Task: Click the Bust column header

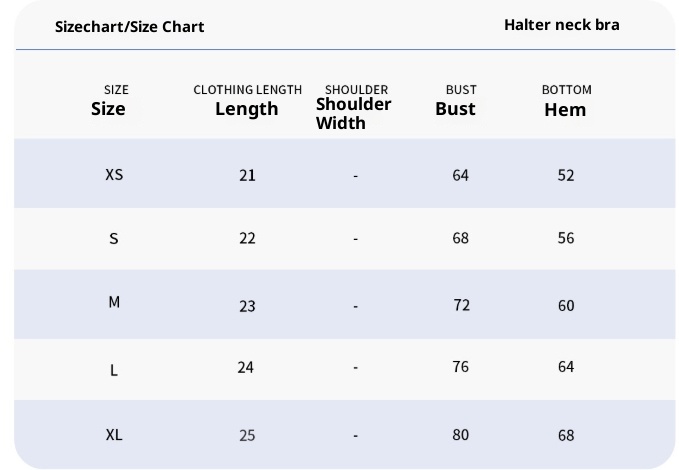Action: (457, 102)
